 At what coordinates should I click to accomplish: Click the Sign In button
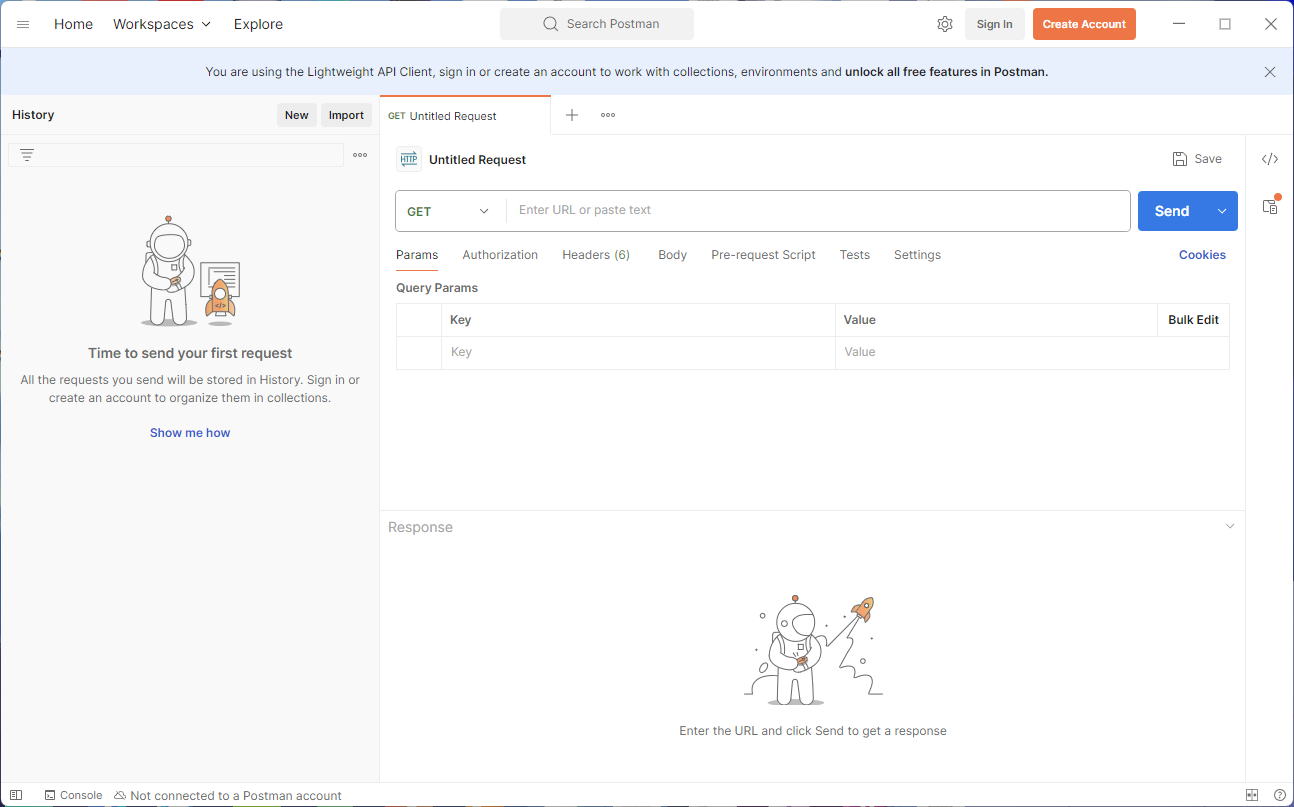point(994,24)
